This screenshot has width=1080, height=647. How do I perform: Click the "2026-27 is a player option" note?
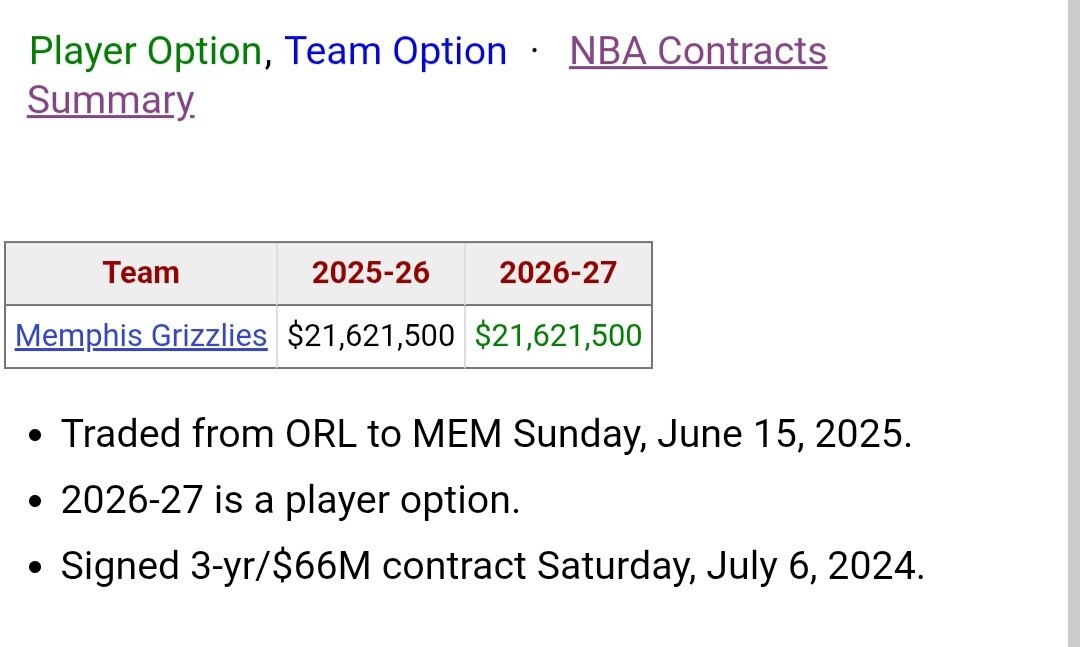[290, 500]
